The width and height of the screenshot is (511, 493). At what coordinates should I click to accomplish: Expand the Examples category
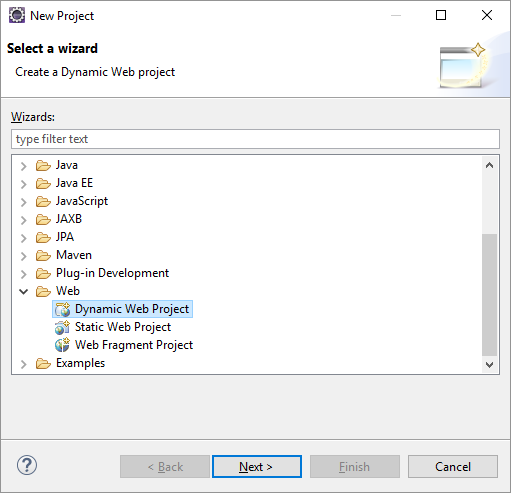(24, 364)
